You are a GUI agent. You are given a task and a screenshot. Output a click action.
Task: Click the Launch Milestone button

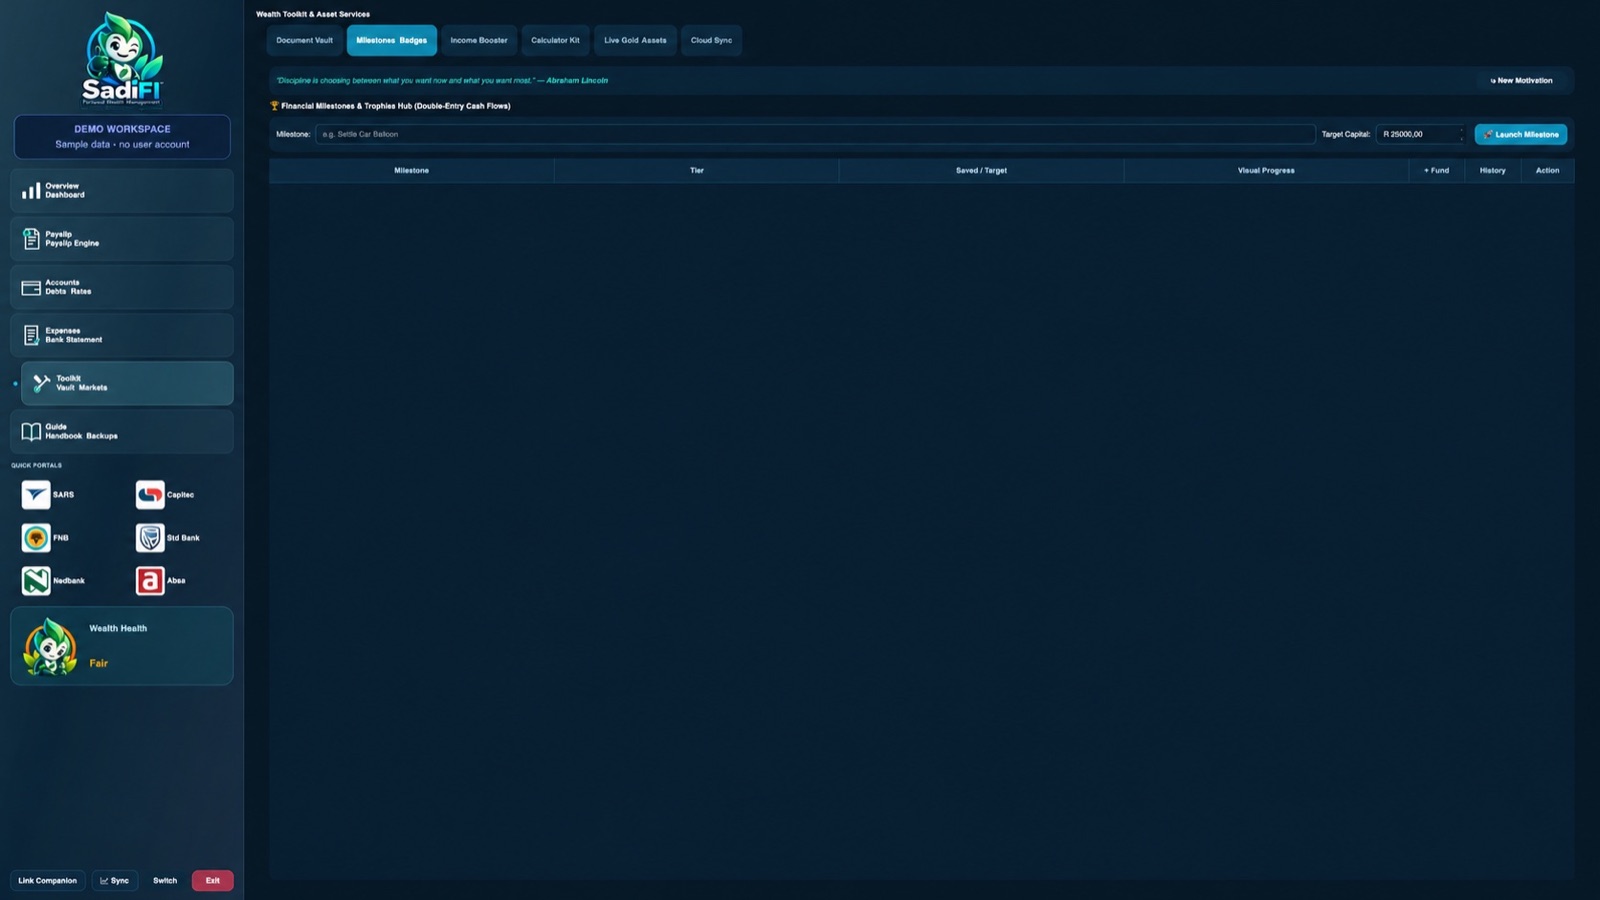[1520, 134]
